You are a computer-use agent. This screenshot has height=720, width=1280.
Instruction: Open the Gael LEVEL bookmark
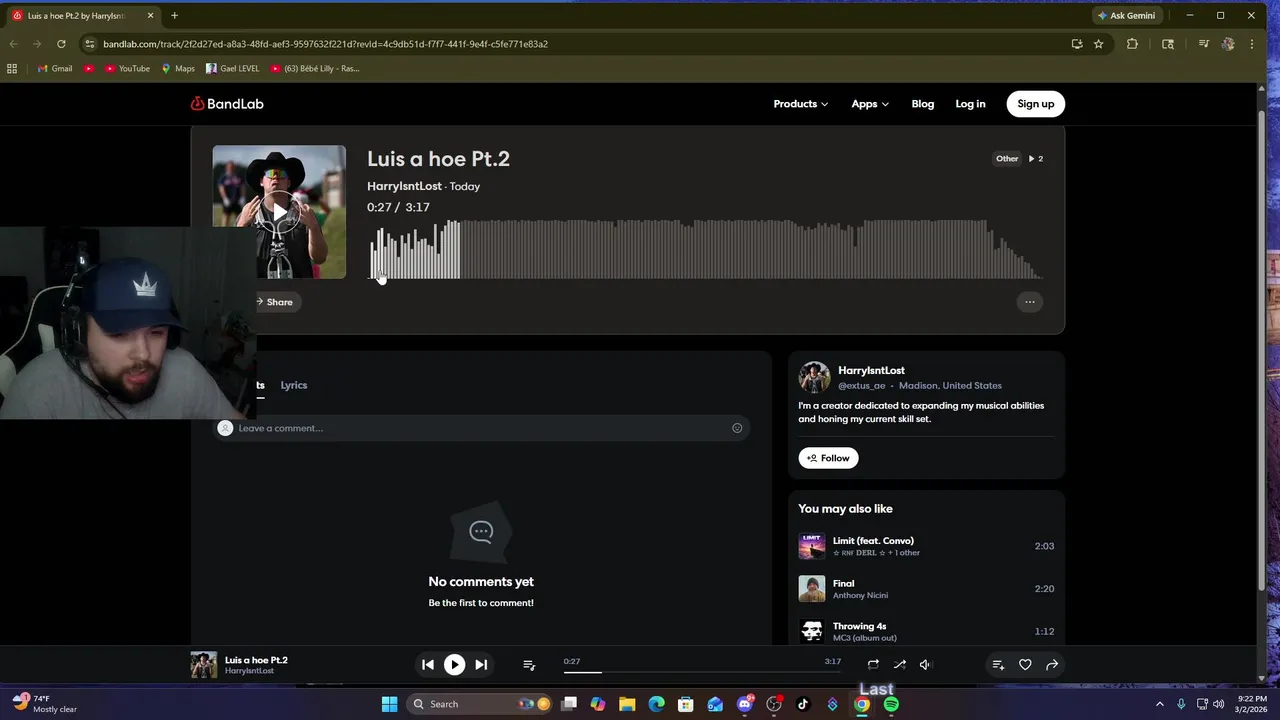233,69
